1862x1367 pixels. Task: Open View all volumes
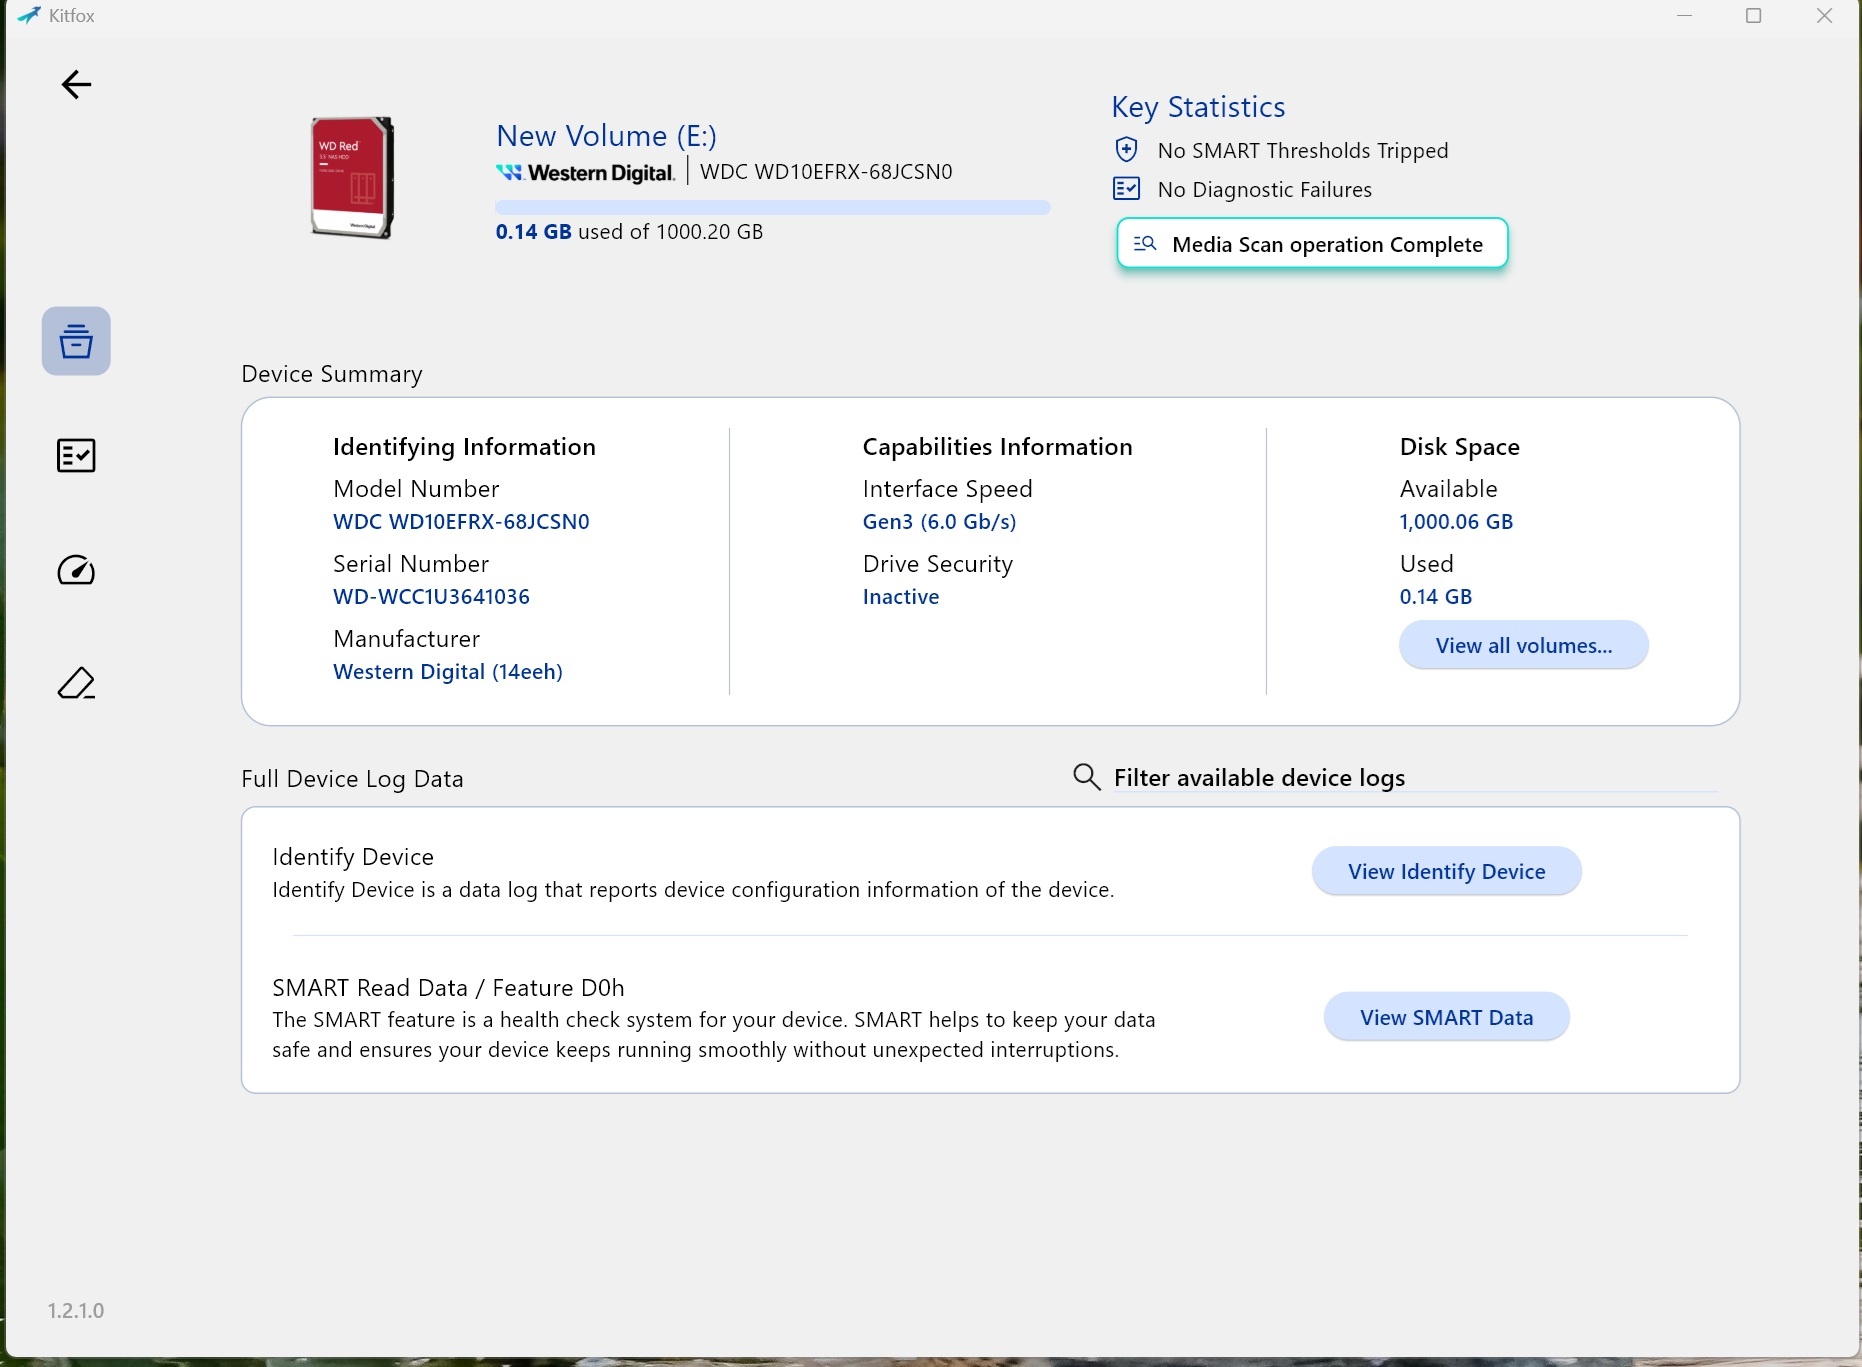(x=1523, y=646)
